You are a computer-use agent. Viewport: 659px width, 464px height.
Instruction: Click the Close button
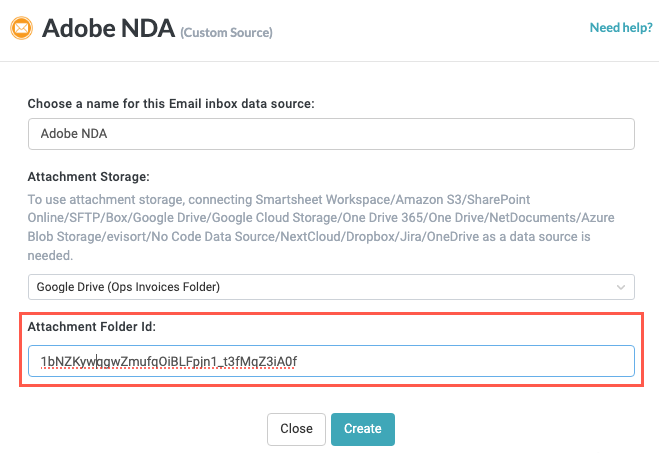(296, 429)
